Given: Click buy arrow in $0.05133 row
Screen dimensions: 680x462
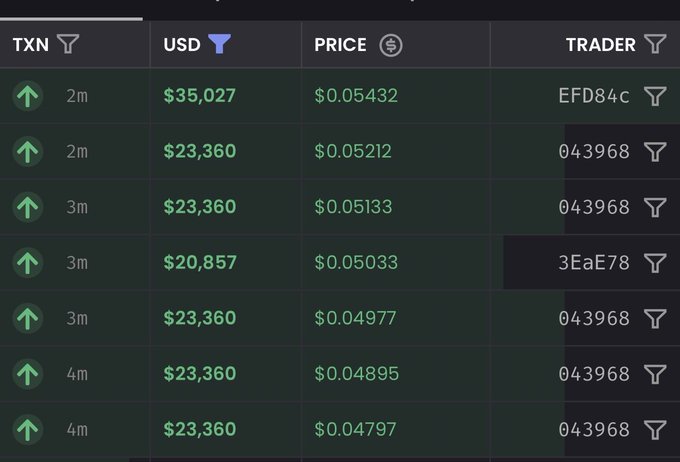Looking at the screenshot, I should [x=28, y=207].
